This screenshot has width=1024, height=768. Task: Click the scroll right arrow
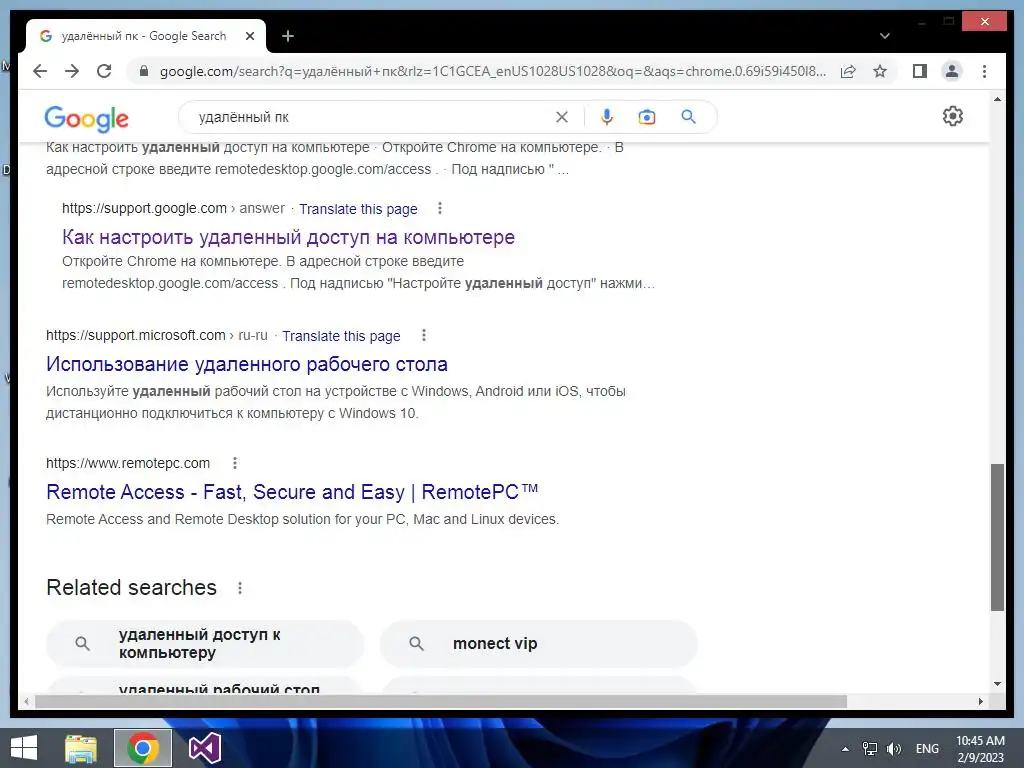pyautogui.click(x=981, y=701)
